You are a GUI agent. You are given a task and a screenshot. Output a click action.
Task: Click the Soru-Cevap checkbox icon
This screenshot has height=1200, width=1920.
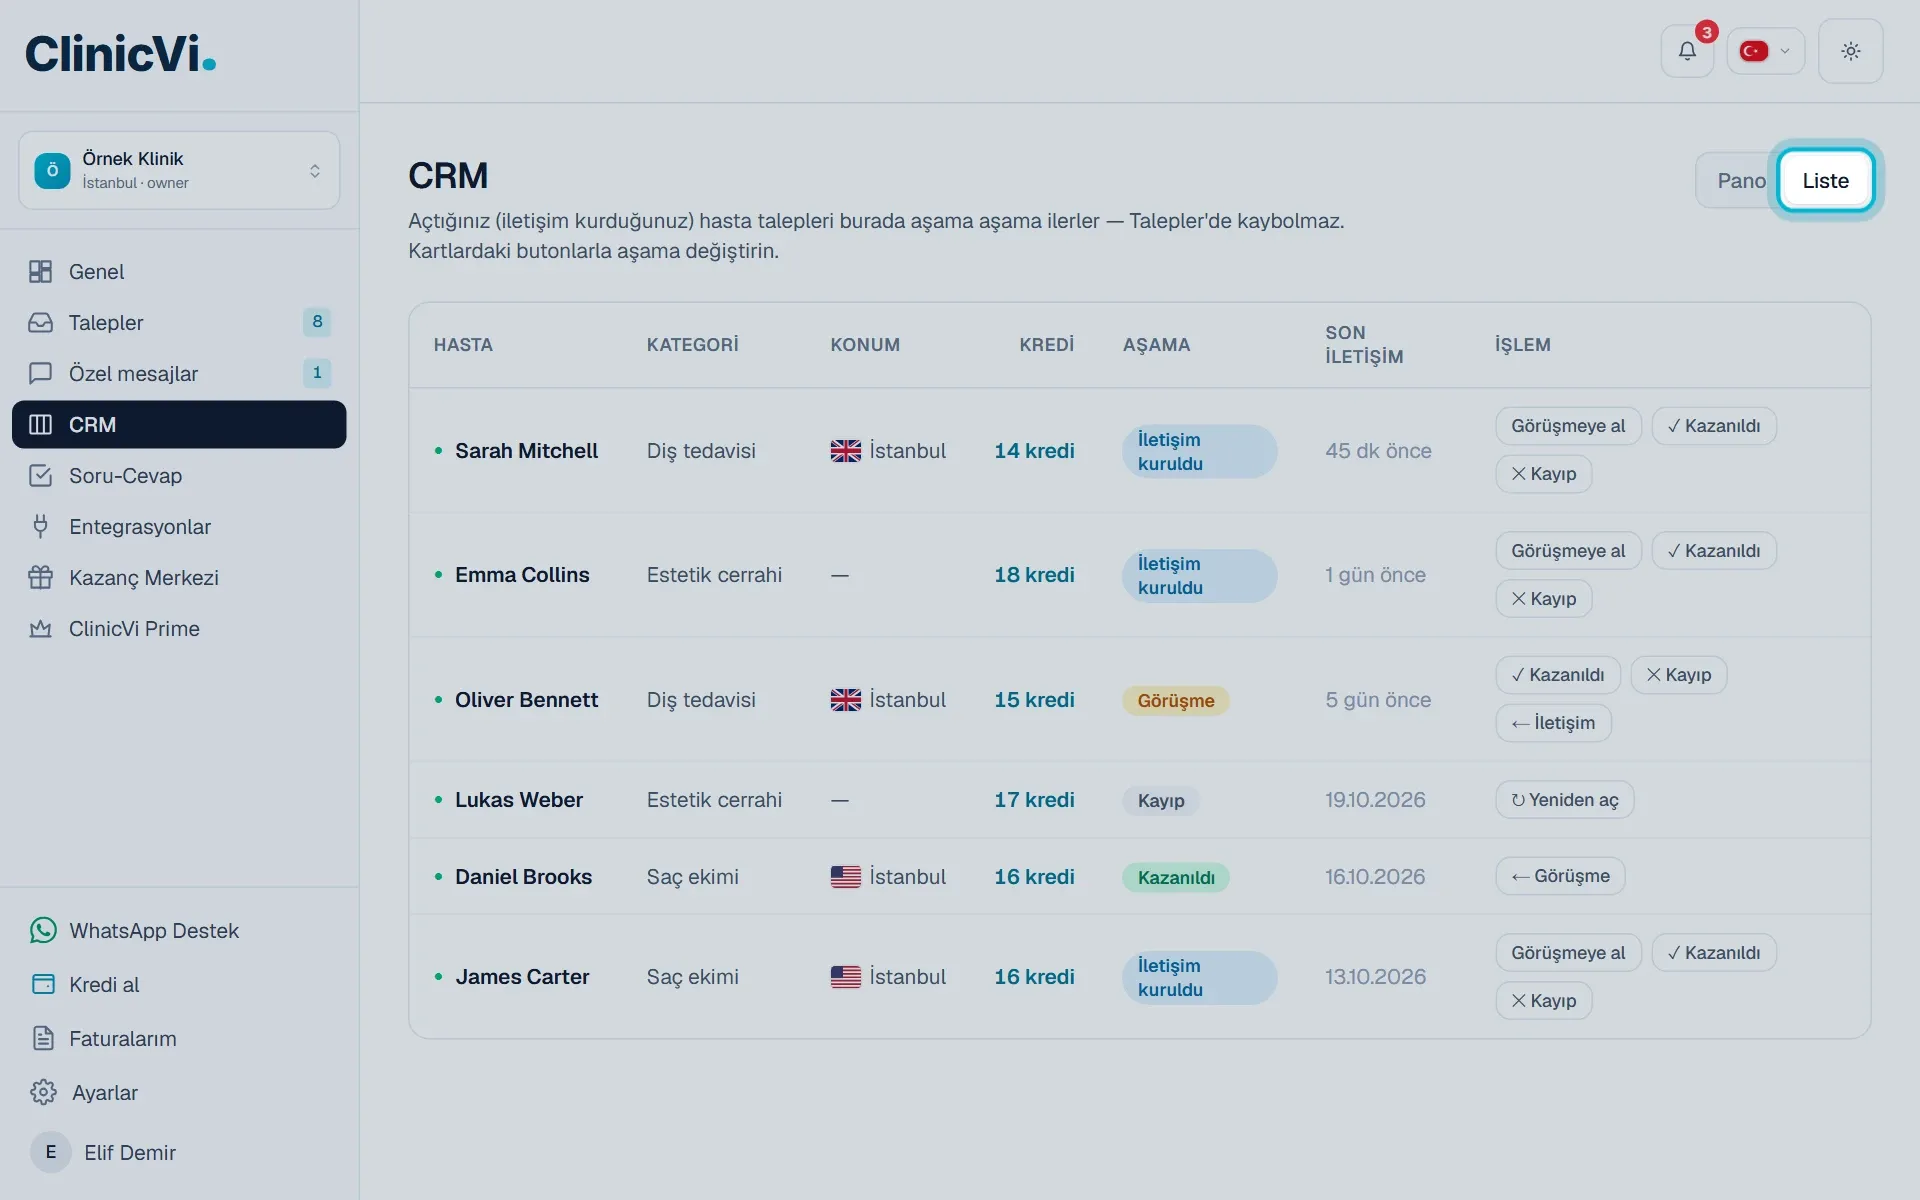pyautogui.click(x=40, y=475)
